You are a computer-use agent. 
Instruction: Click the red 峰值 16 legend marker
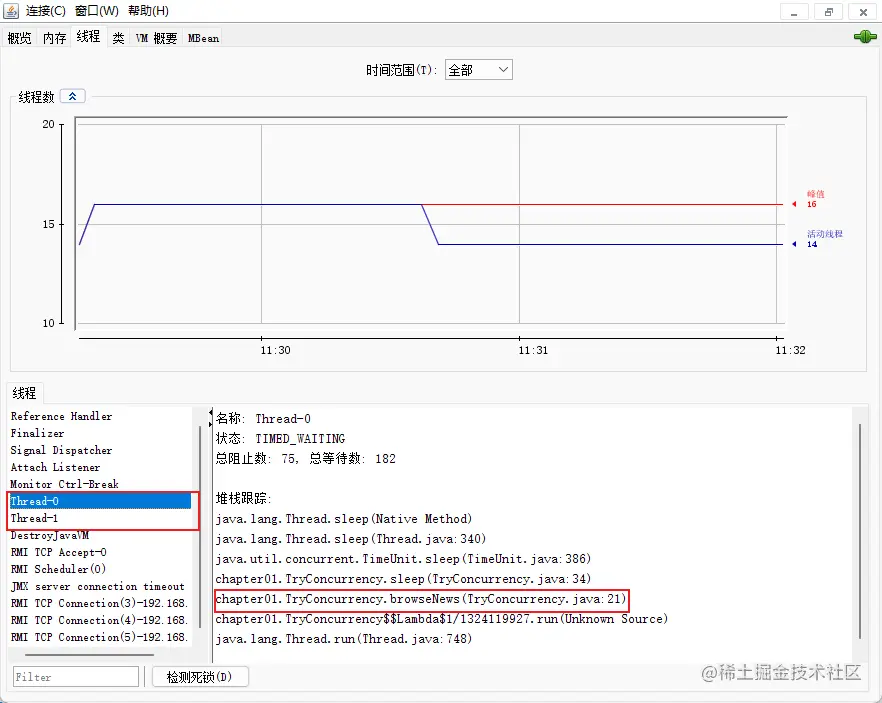(x=794, y=204)
